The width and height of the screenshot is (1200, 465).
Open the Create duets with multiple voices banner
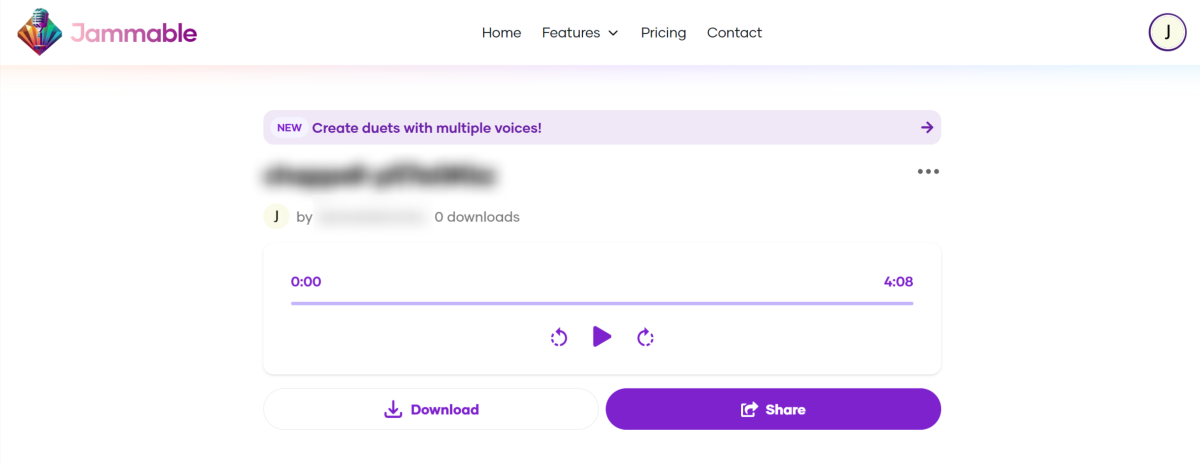click(x=602, y=127)
